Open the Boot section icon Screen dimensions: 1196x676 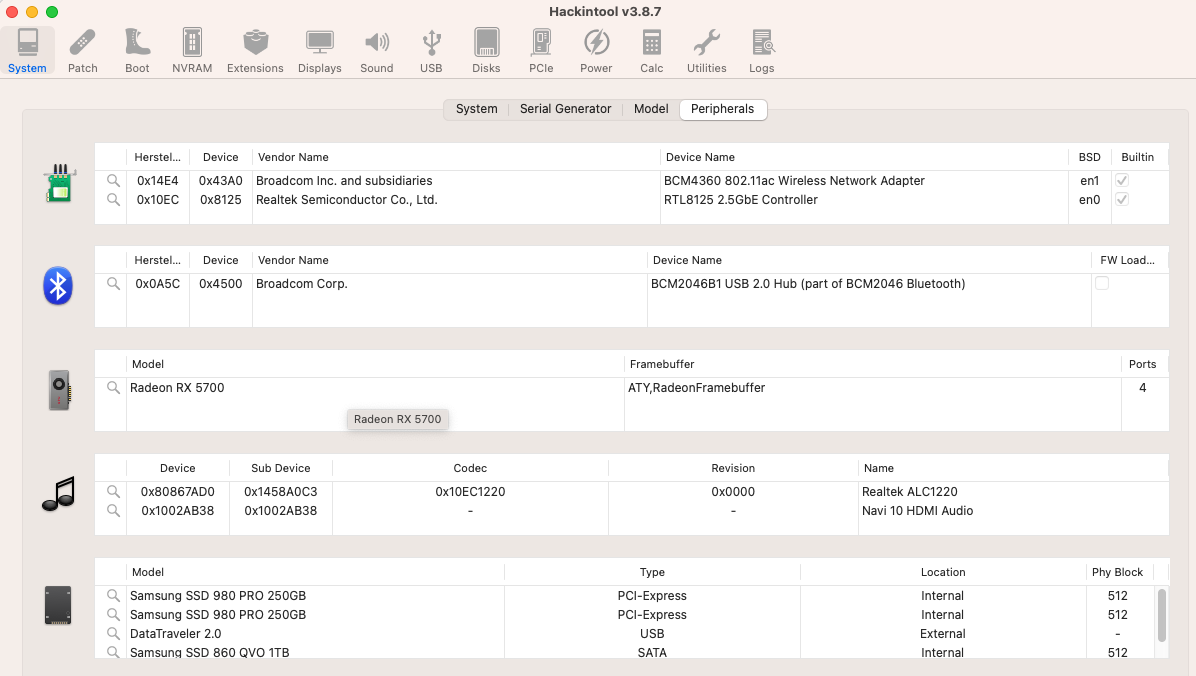pyautogui.click(x=137, y=50)
